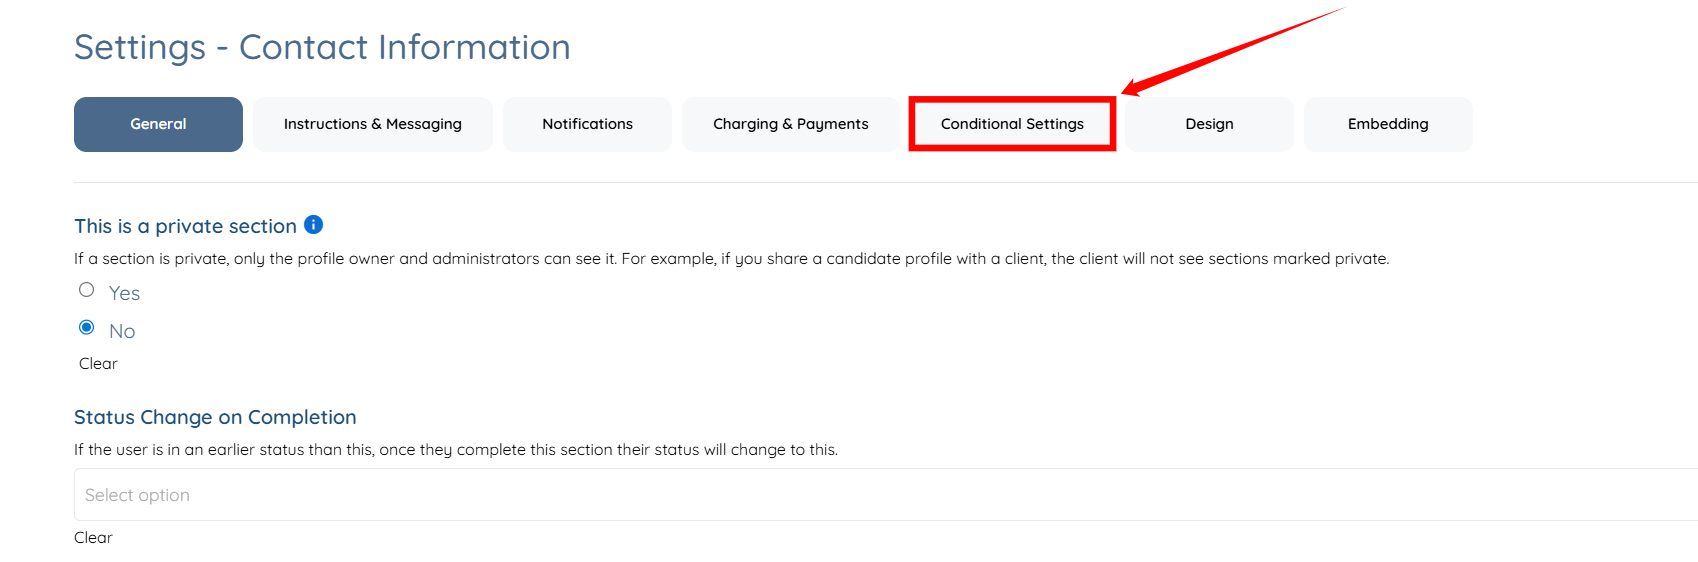Image resolution: width=1698 pixels, height=562 pixels.
Task: Clear the Status Change on Completion selection
Action: pyautogui.click(x=93, y=538)
